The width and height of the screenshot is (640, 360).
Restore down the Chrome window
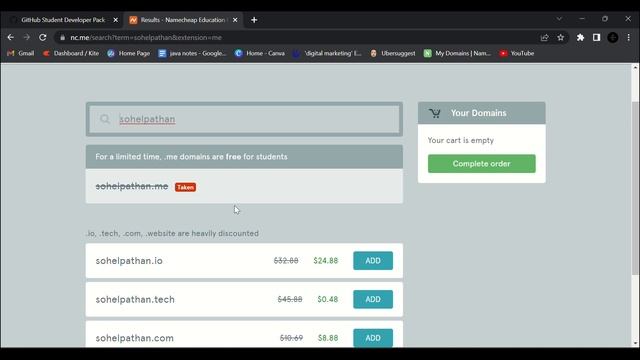(x=605, y=19)
